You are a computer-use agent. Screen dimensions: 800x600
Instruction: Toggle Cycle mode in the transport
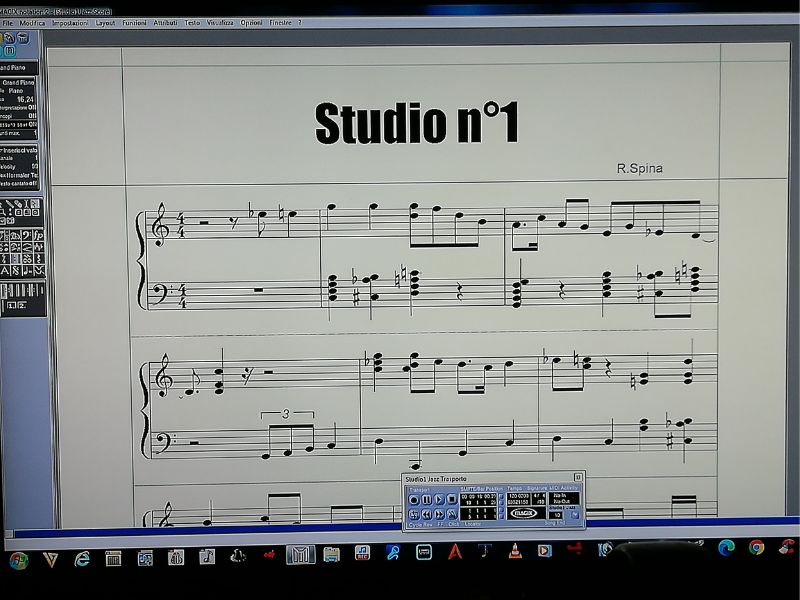click(414, 514)
